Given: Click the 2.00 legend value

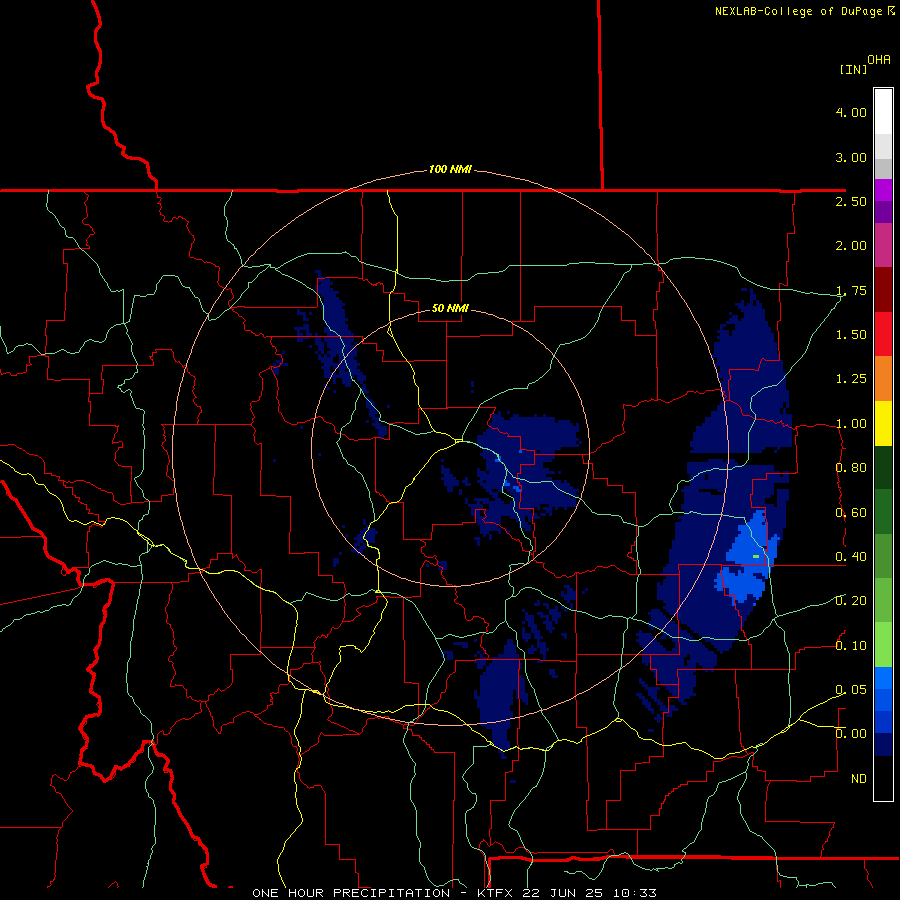Looking at the screenshot, I should (851, 246).
